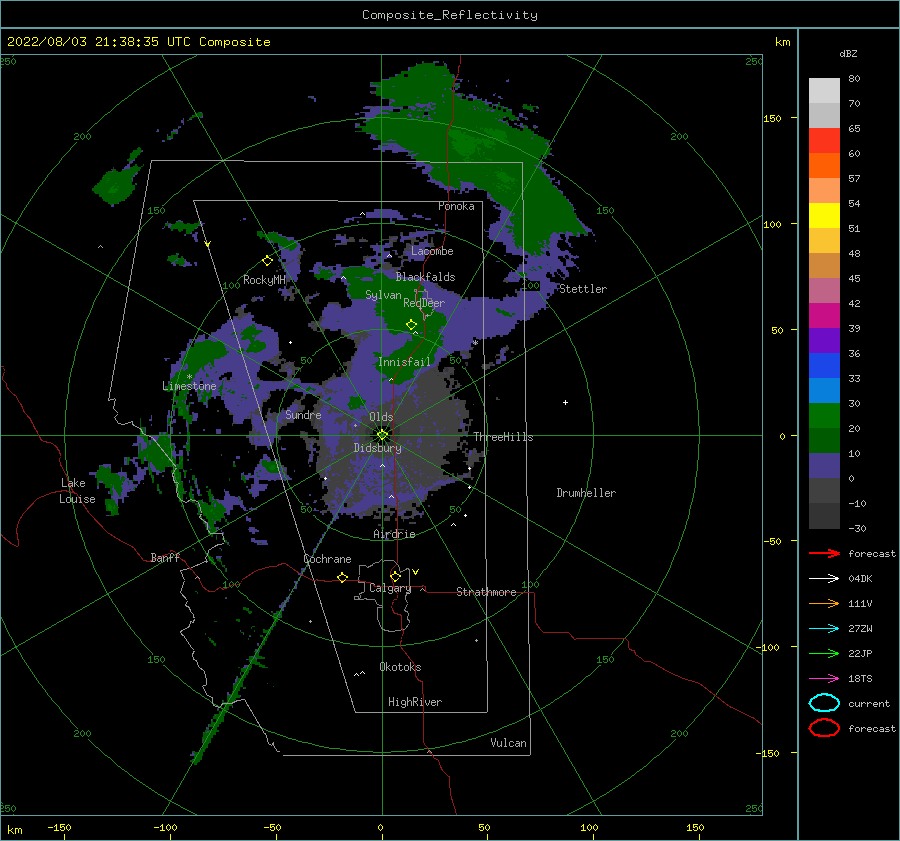
Task: Click the 39 dBZ magenta swatch
Action: click(x=824, y=316)
